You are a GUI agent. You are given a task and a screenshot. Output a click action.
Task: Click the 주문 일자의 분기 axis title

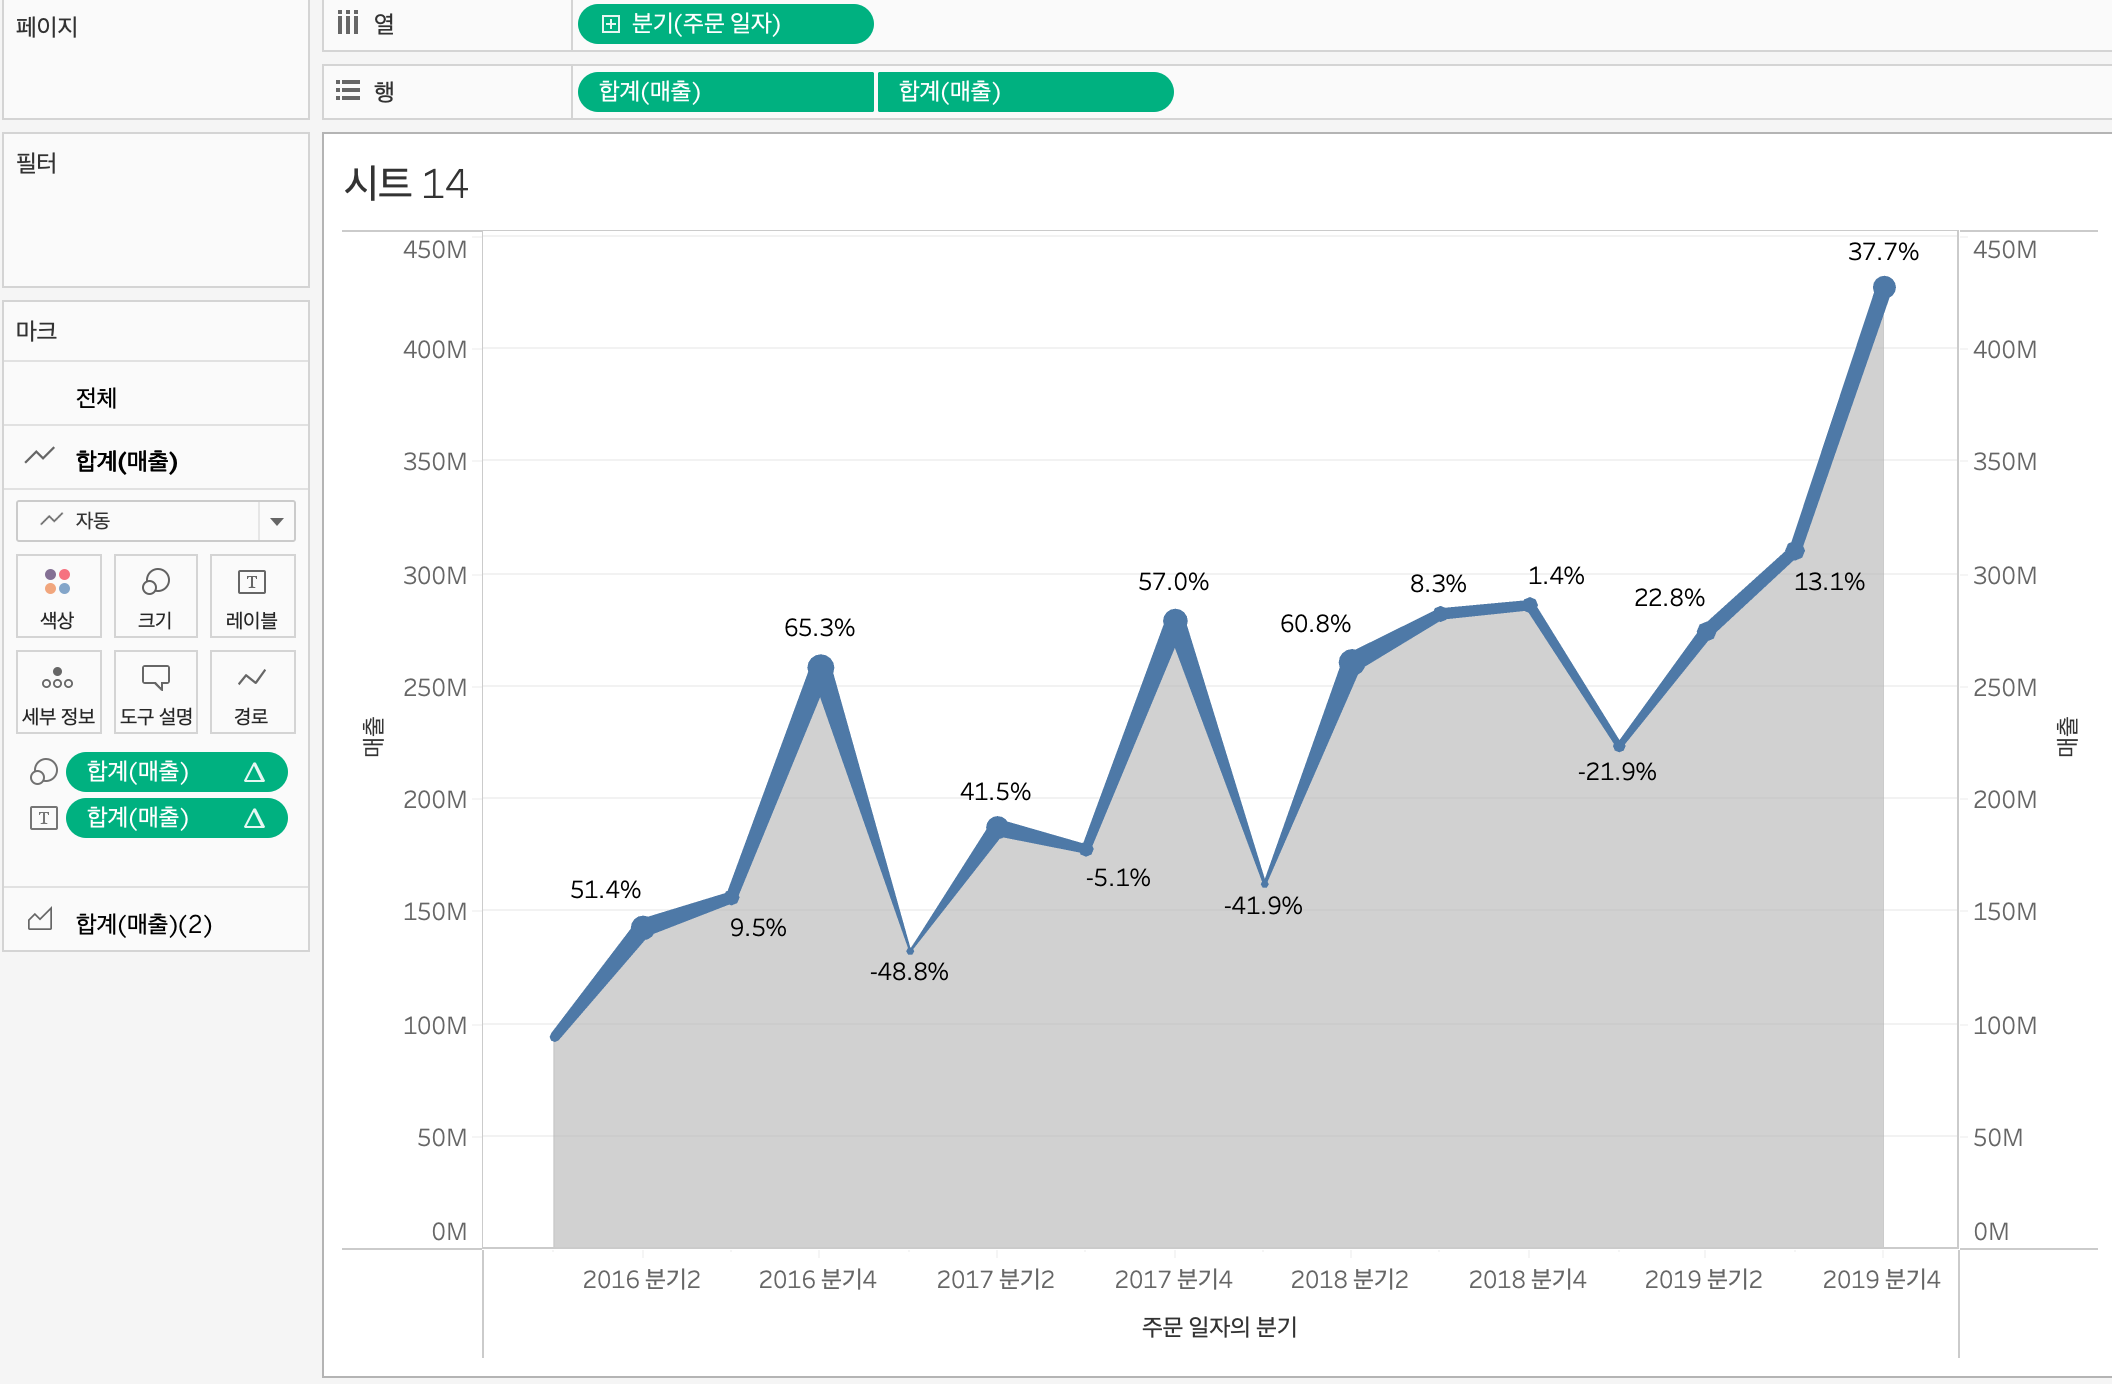1219,1327
